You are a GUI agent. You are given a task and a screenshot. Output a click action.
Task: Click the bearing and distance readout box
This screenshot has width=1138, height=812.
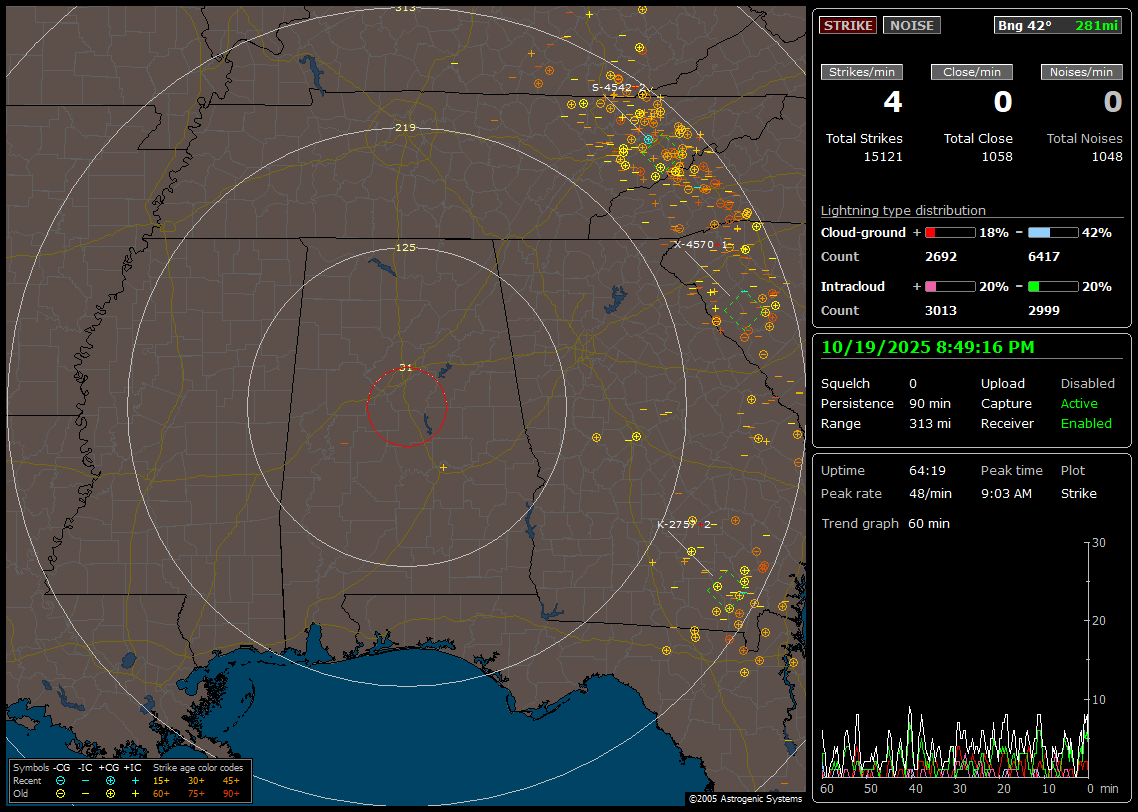point(1058,25)
